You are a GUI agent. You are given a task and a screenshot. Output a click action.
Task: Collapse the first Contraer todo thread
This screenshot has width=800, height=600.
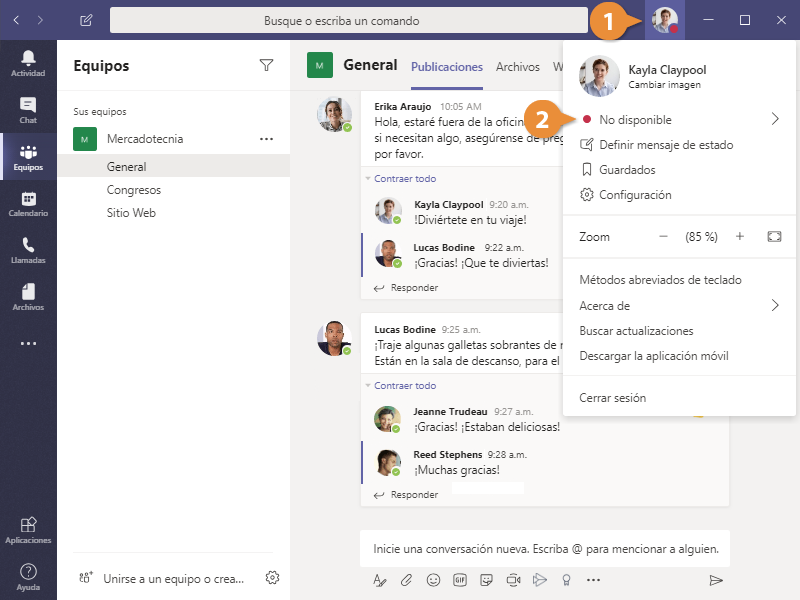coord(404,179)
